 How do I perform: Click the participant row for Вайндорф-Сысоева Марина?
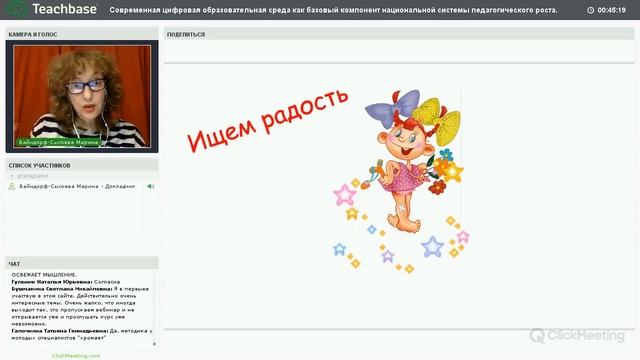click(81, 186)
